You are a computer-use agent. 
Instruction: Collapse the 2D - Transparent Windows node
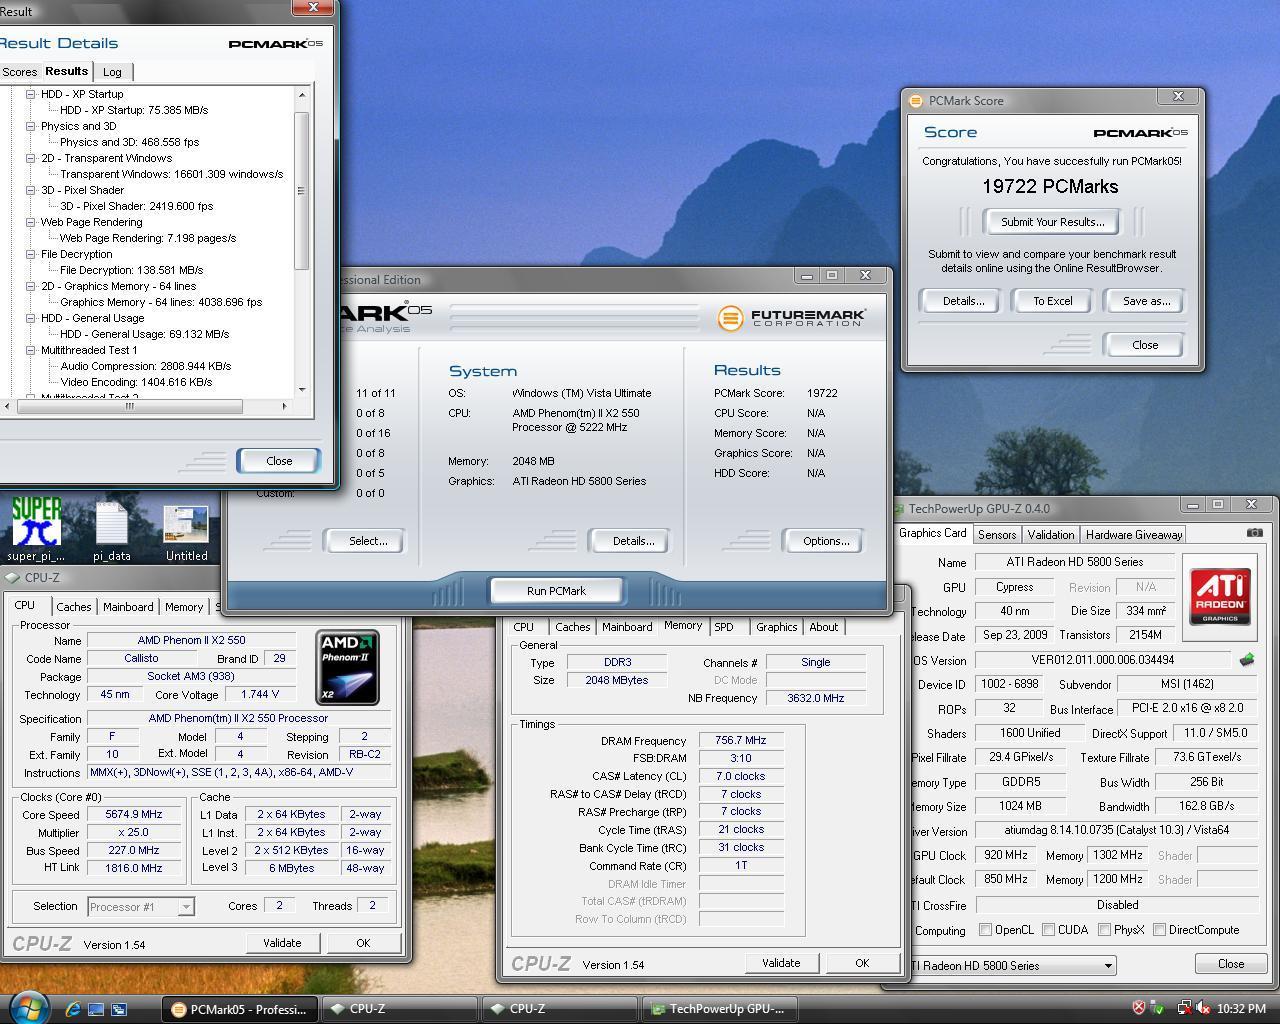click(x=30, y=158)
